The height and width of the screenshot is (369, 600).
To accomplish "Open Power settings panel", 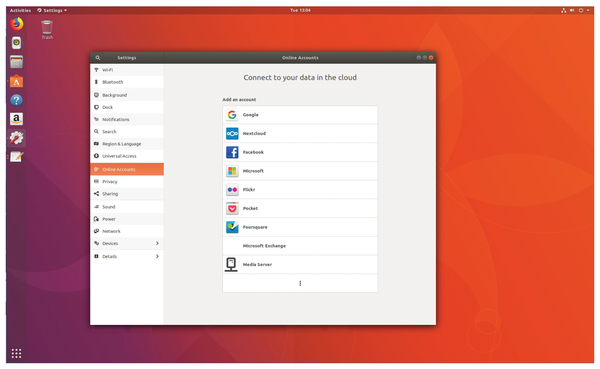I will coord(127,219).
